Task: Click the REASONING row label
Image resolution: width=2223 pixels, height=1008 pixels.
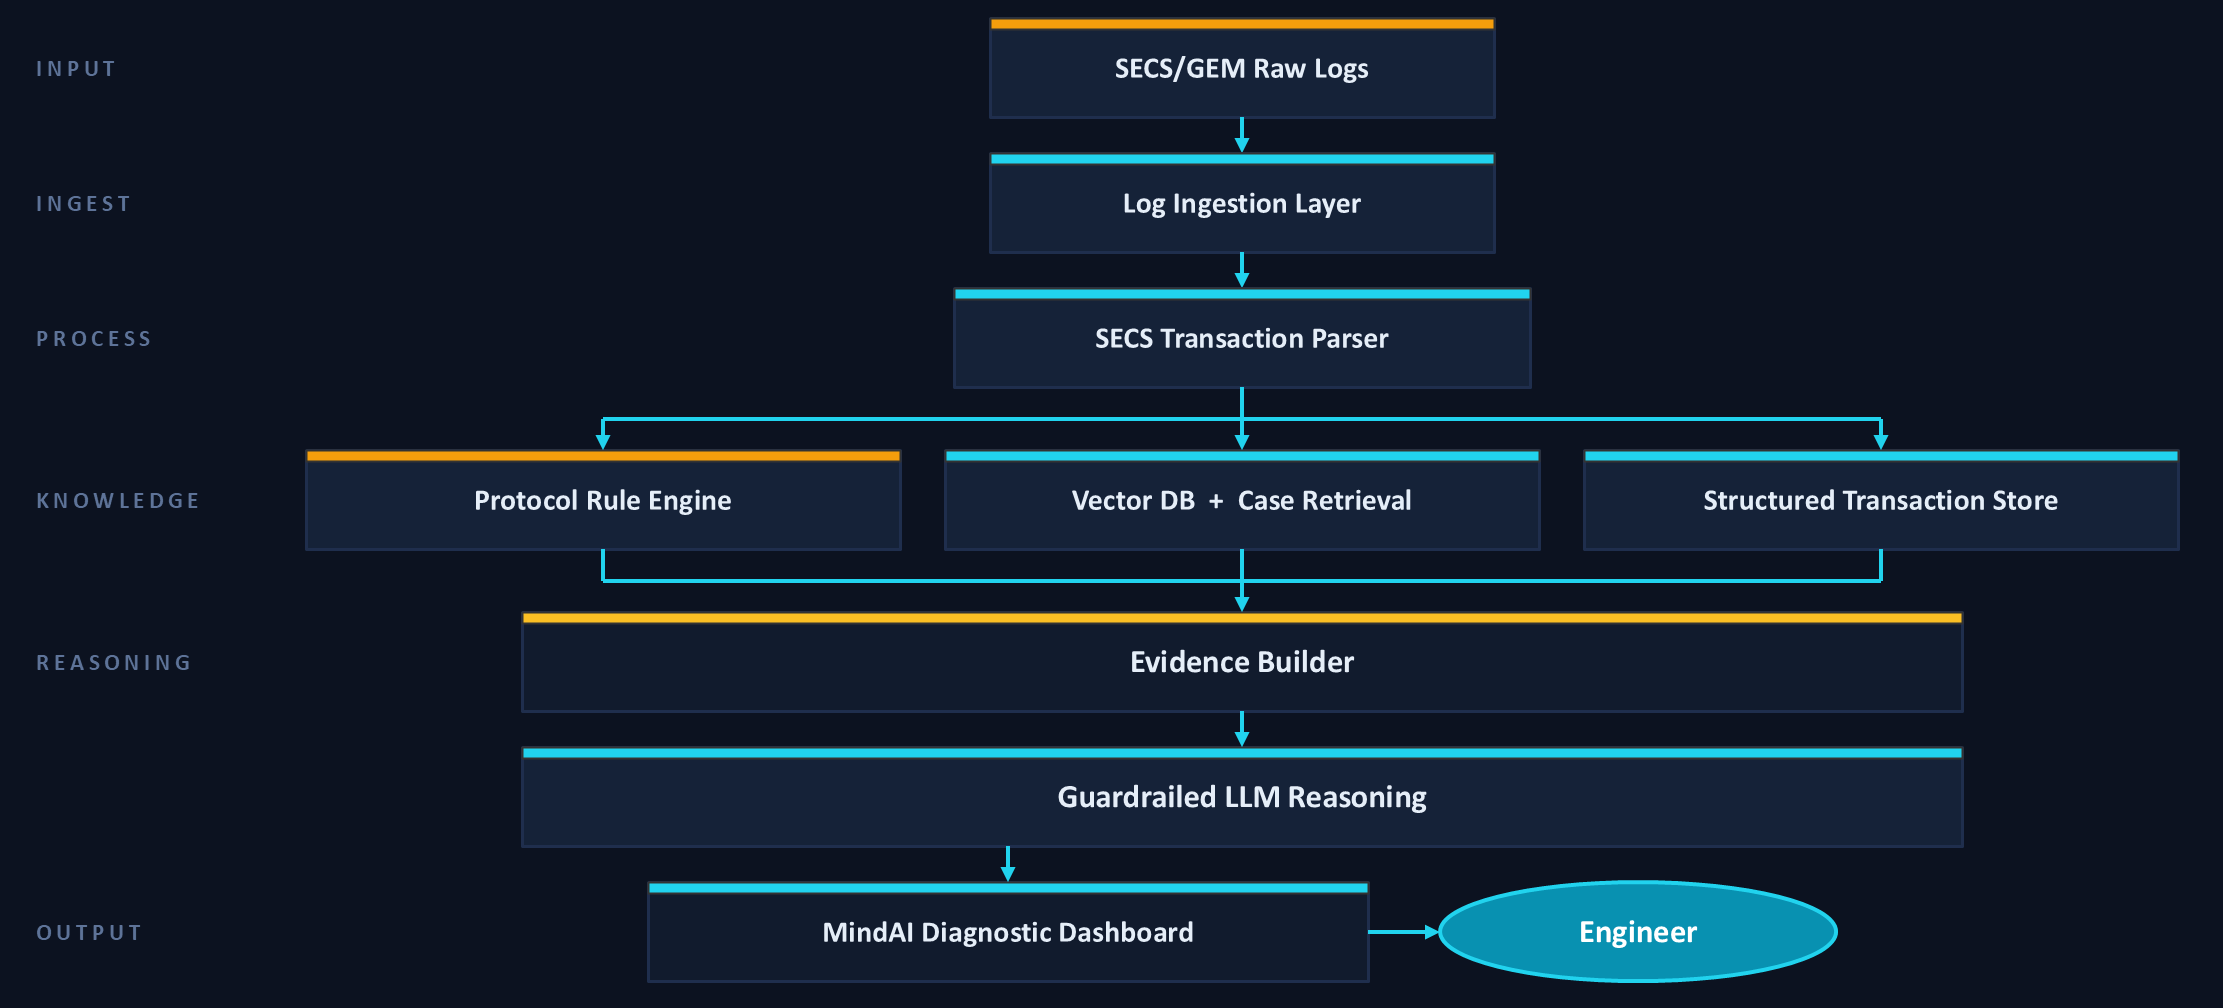Action: tap(114, 663)
